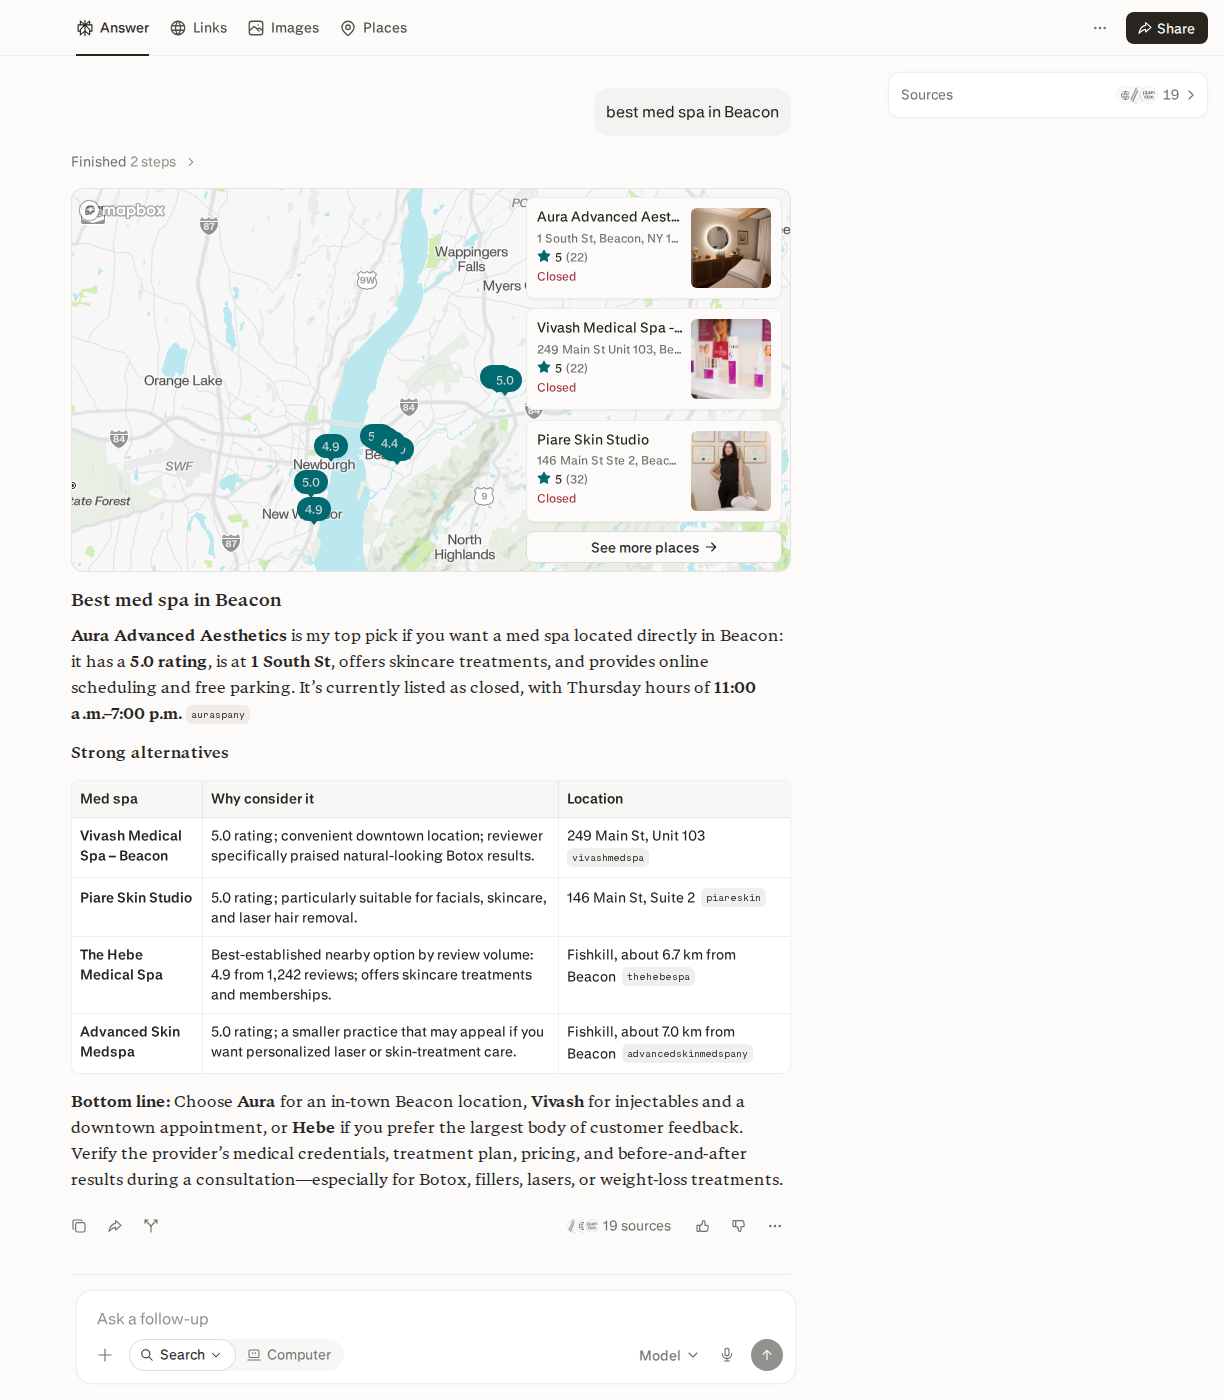Switch to the Images tab
This screenshot has width=1224, height=1400.
pyautogui.click(x=284, y=28)
